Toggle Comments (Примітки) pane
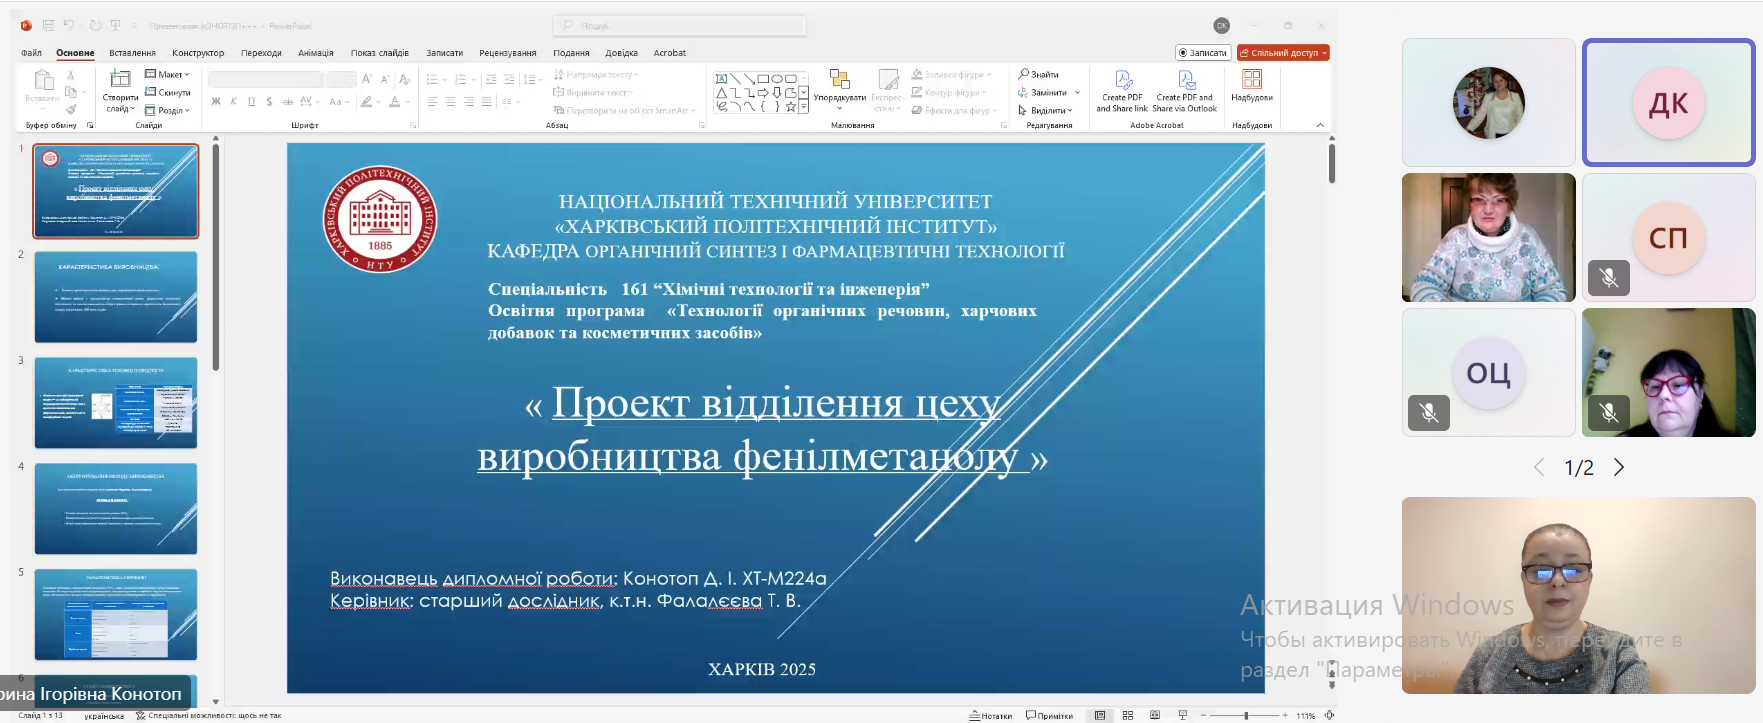Image resolution: width=1763 pixels, height=723 pixels. tap(1049, 715)
